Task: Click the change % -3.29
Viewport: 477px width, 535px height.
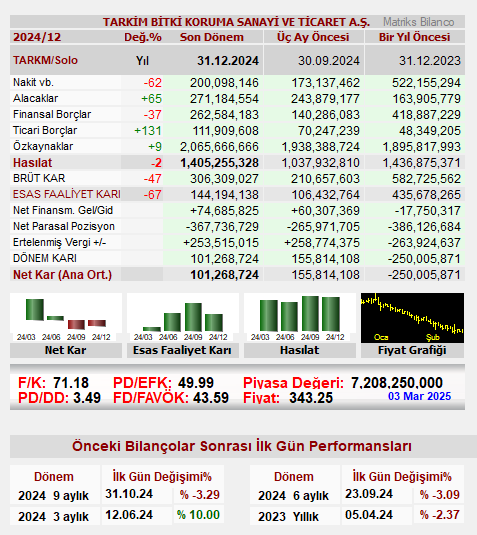Action: point(200,495)
